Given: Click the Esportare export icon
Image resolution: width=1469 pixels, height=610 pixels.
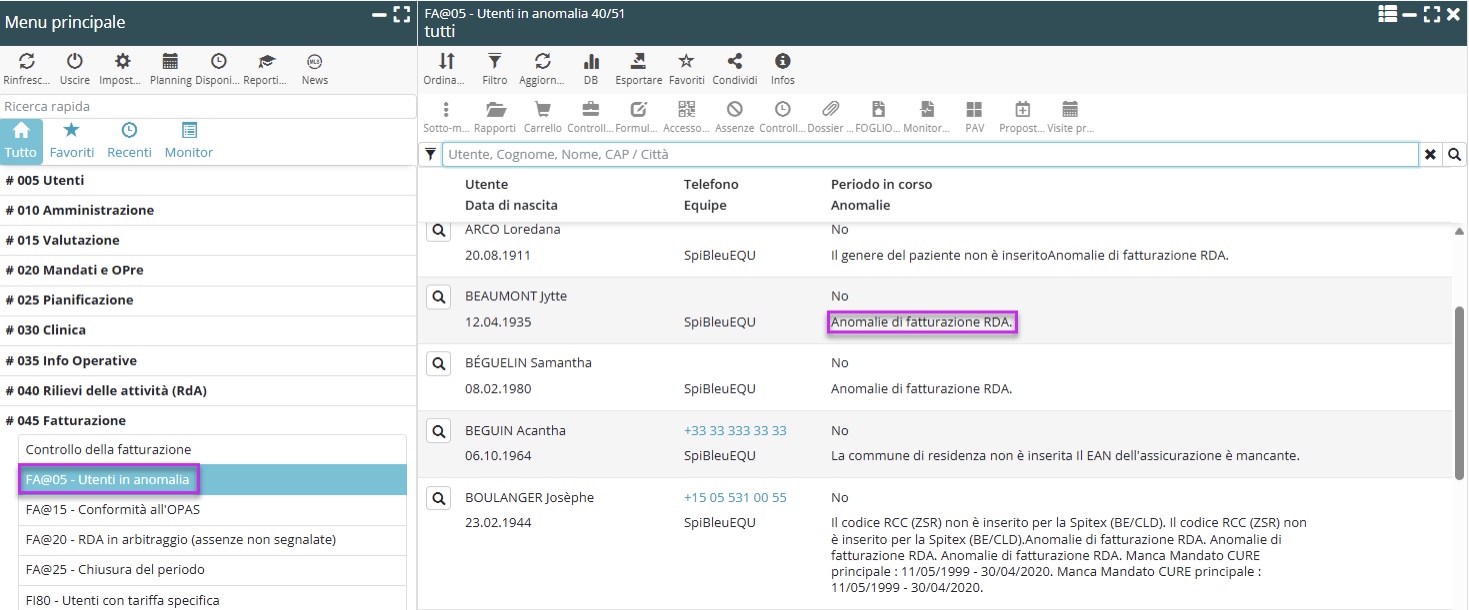Looking at the screenshot, I should pyautogui.click(x=638, y=62).
